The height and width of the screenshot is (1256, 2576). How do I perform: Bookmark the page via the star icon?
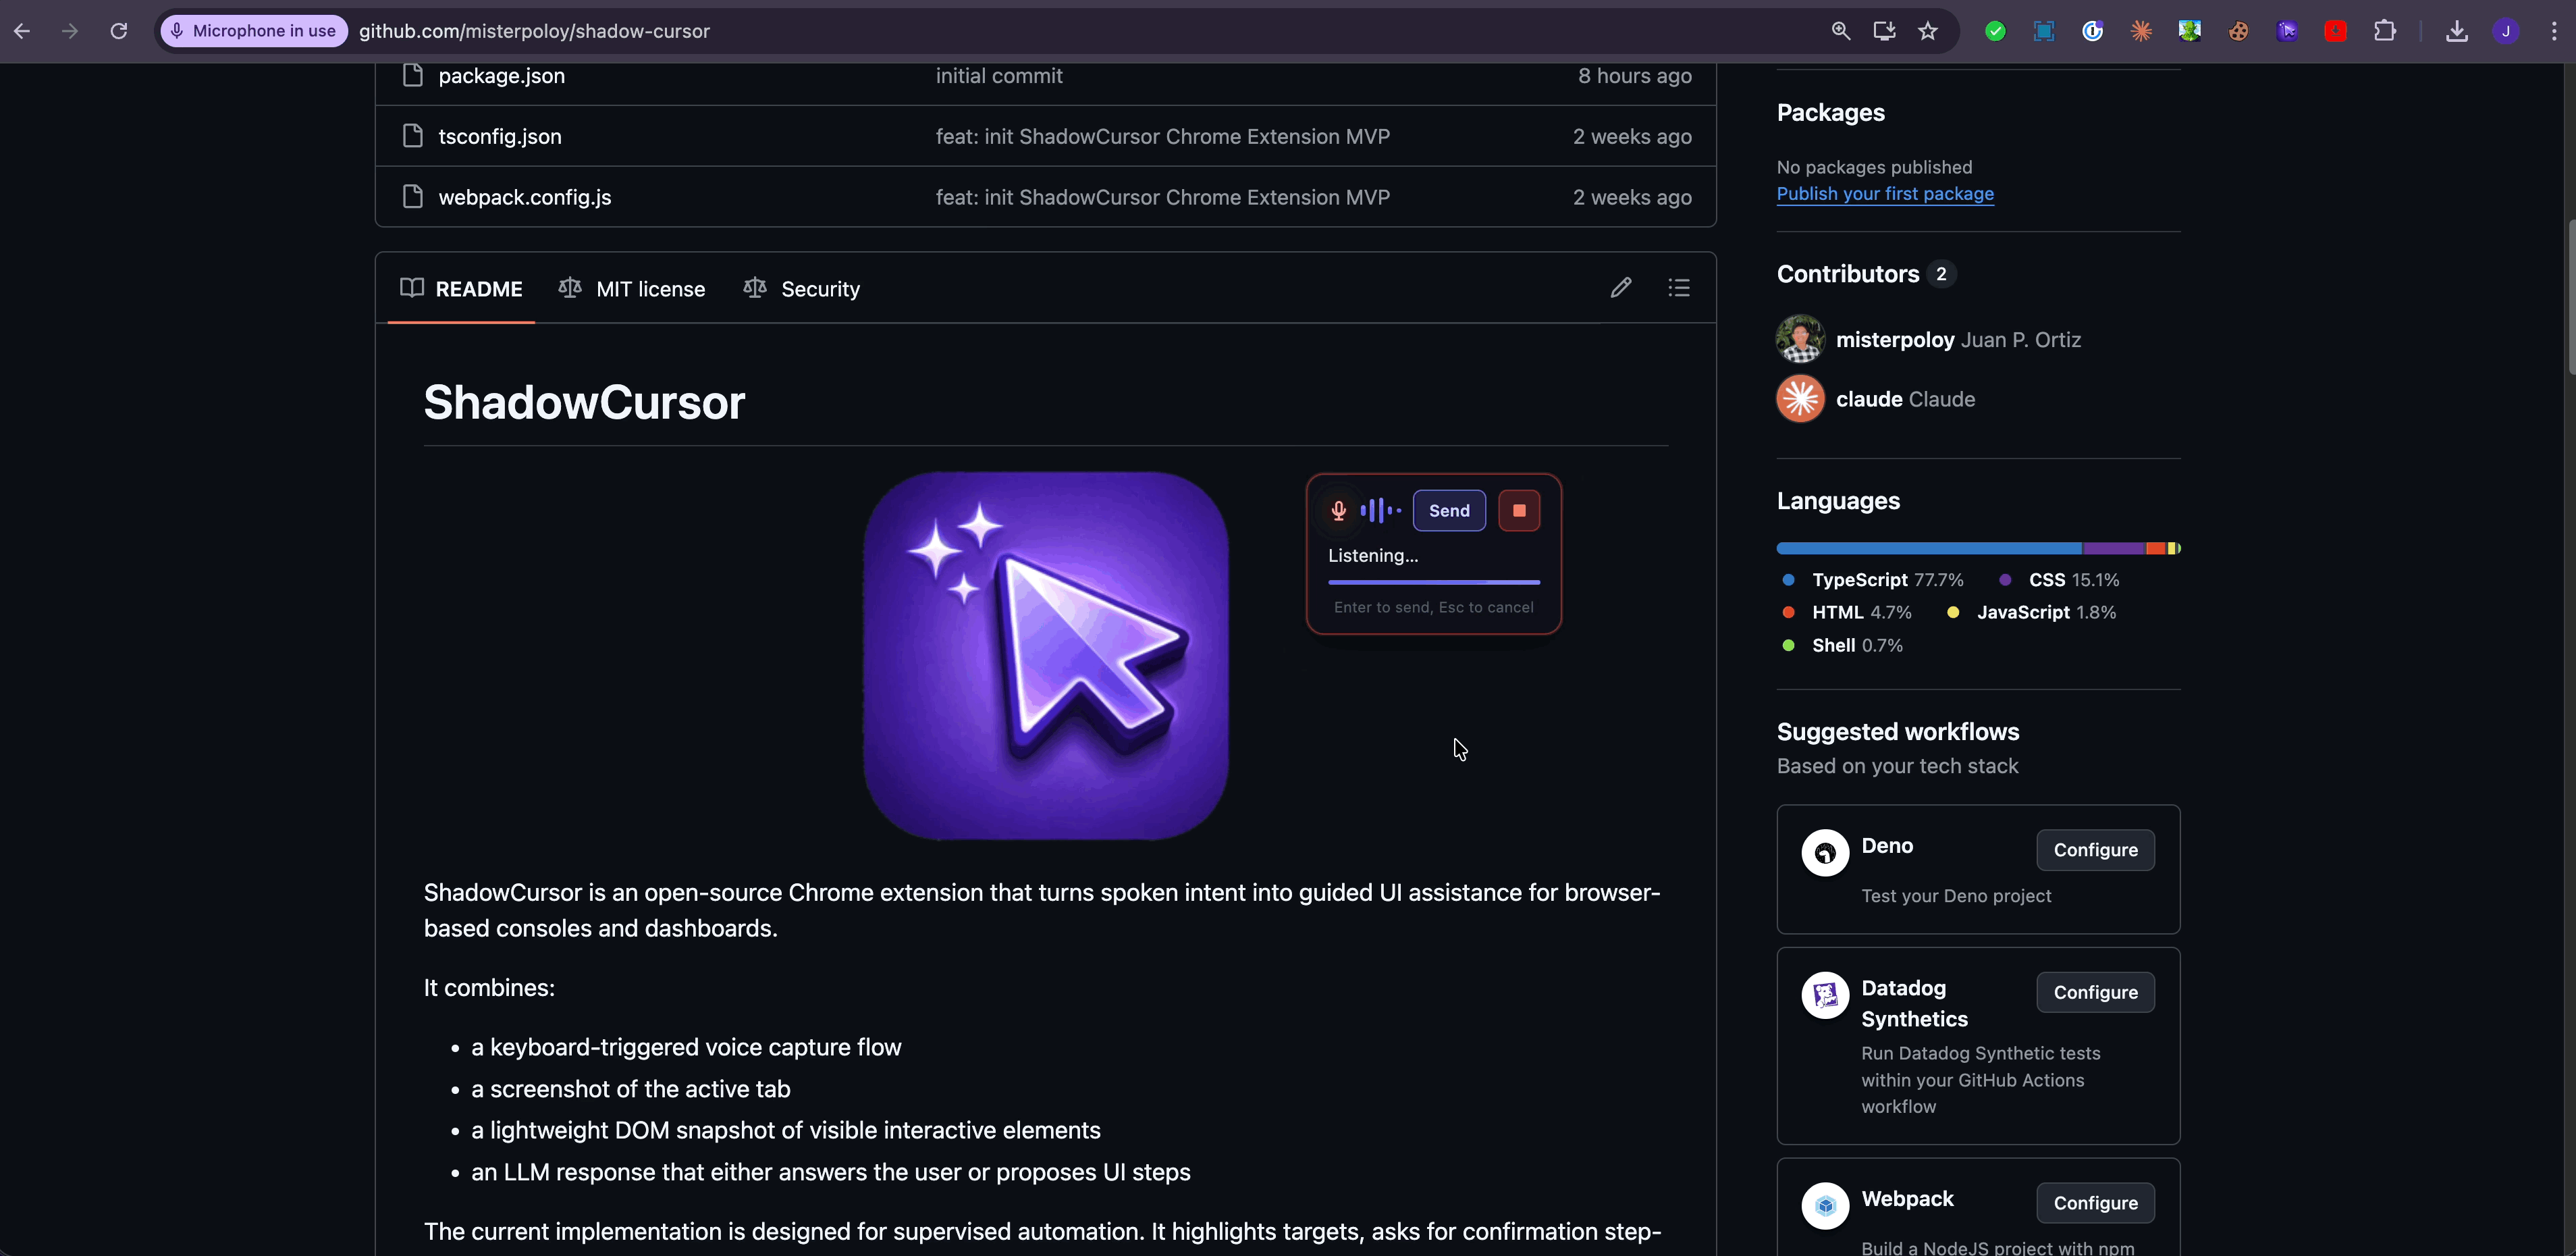tap(1928, 31)
